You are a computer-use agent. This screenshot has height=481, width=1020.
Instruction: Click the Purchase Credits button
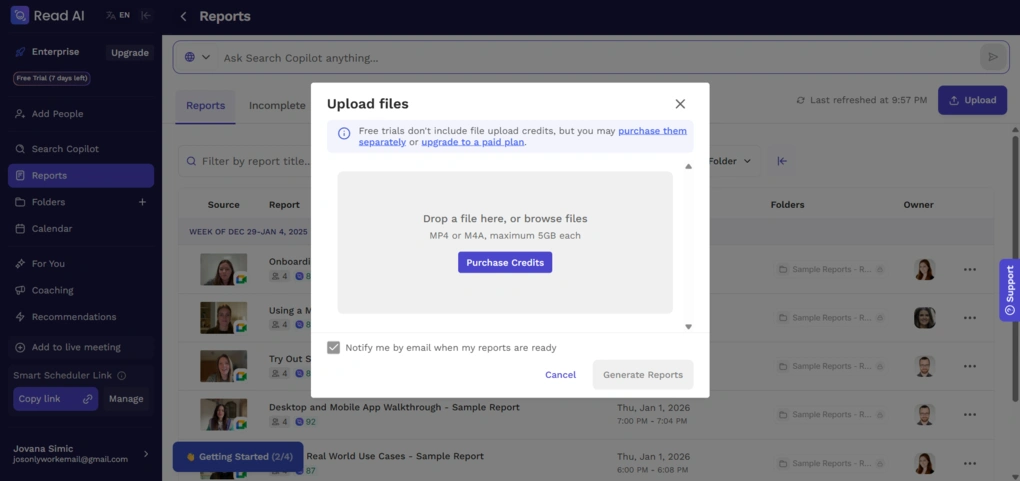point(505,262)
